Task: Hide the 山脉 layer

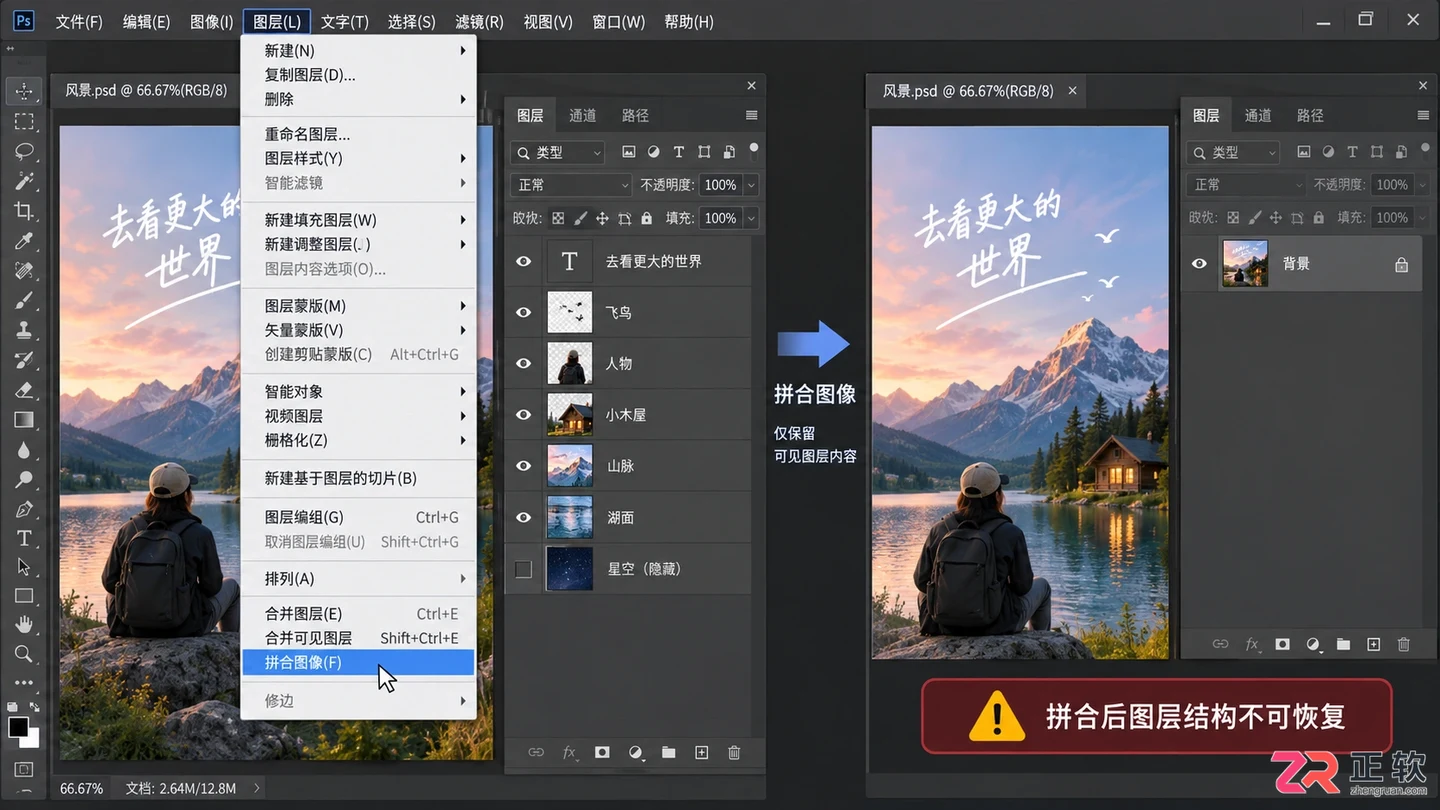Action: coord(523,466)
